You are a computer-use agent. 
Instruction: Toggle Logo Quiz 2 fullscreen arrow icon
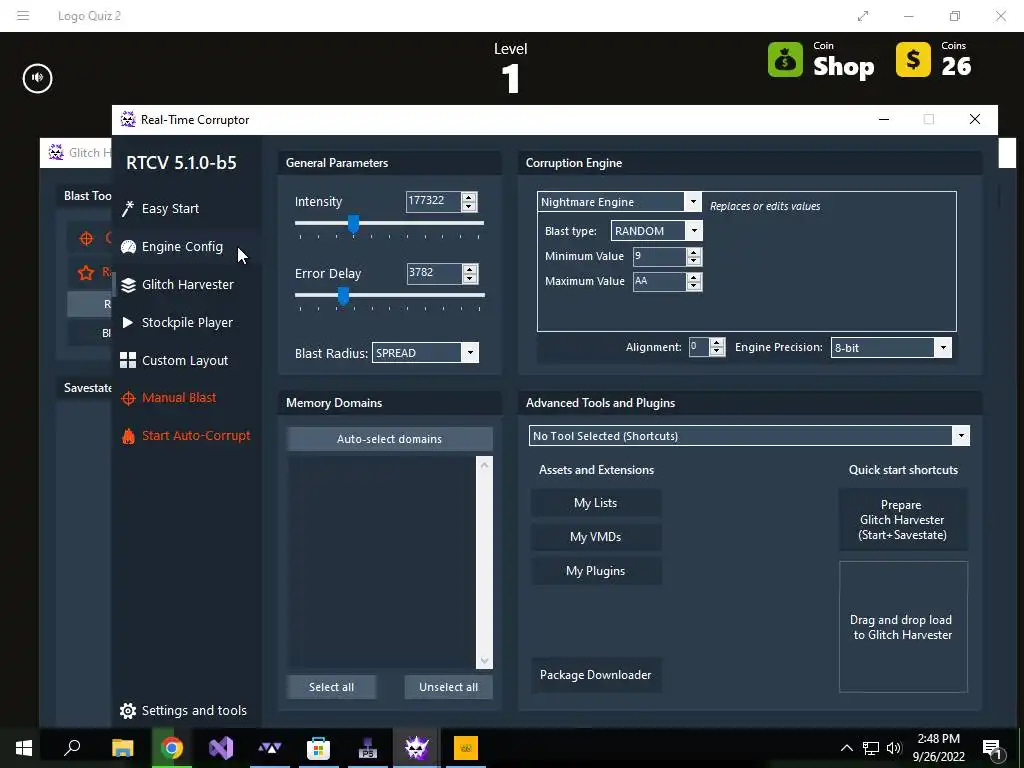[x=863, y=16]
